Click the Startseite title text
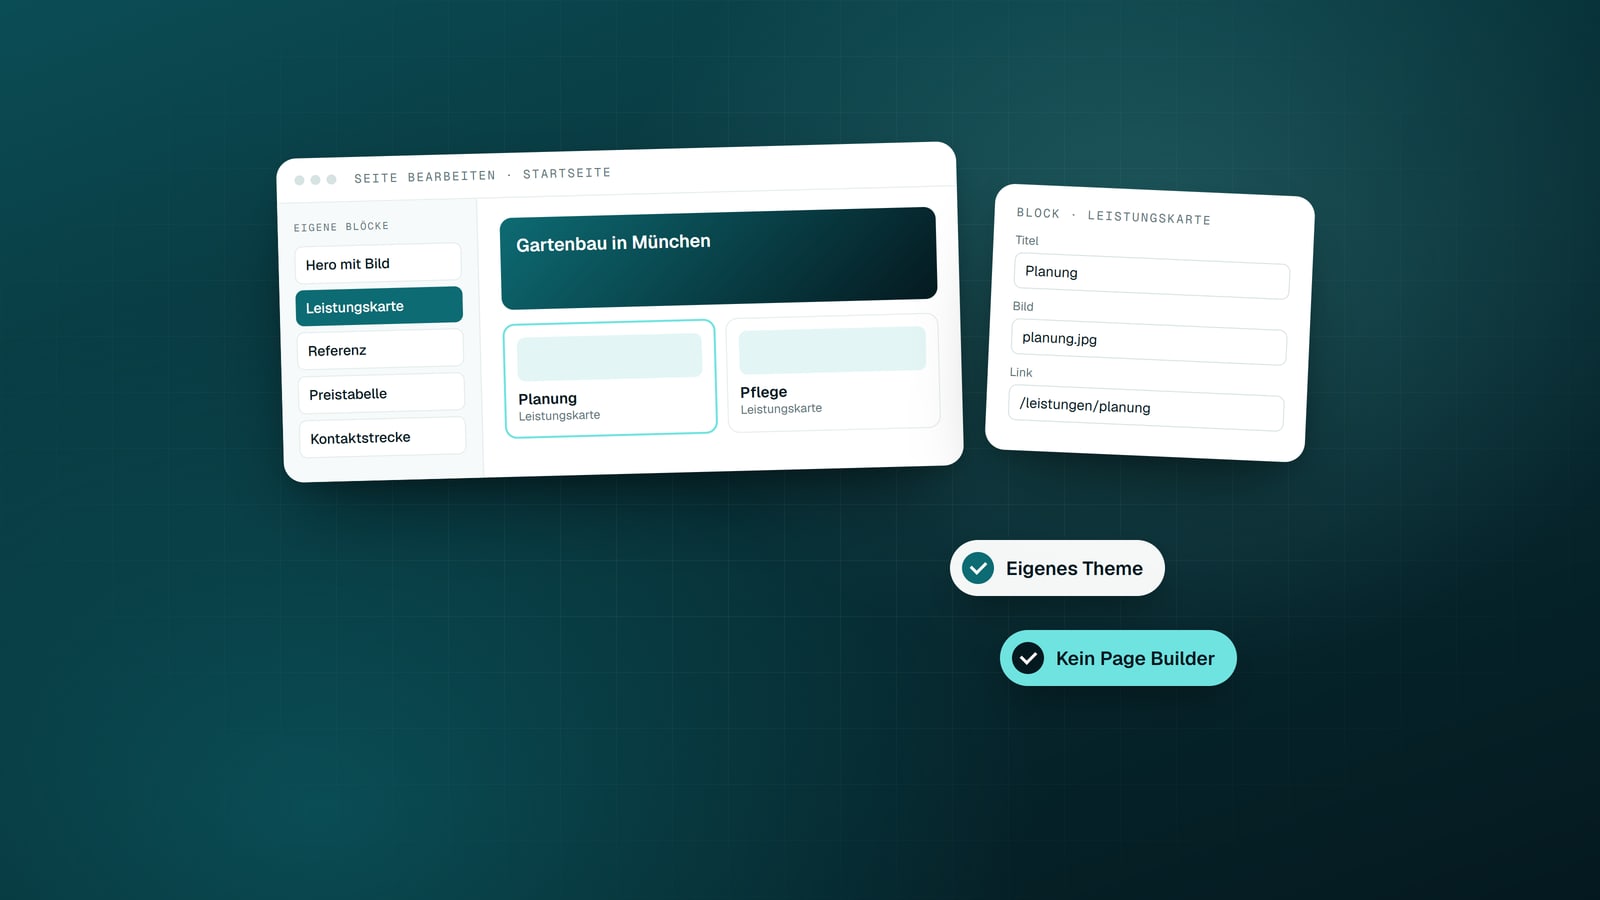This screenshot has width=1600, height=900. coord(567,173)
